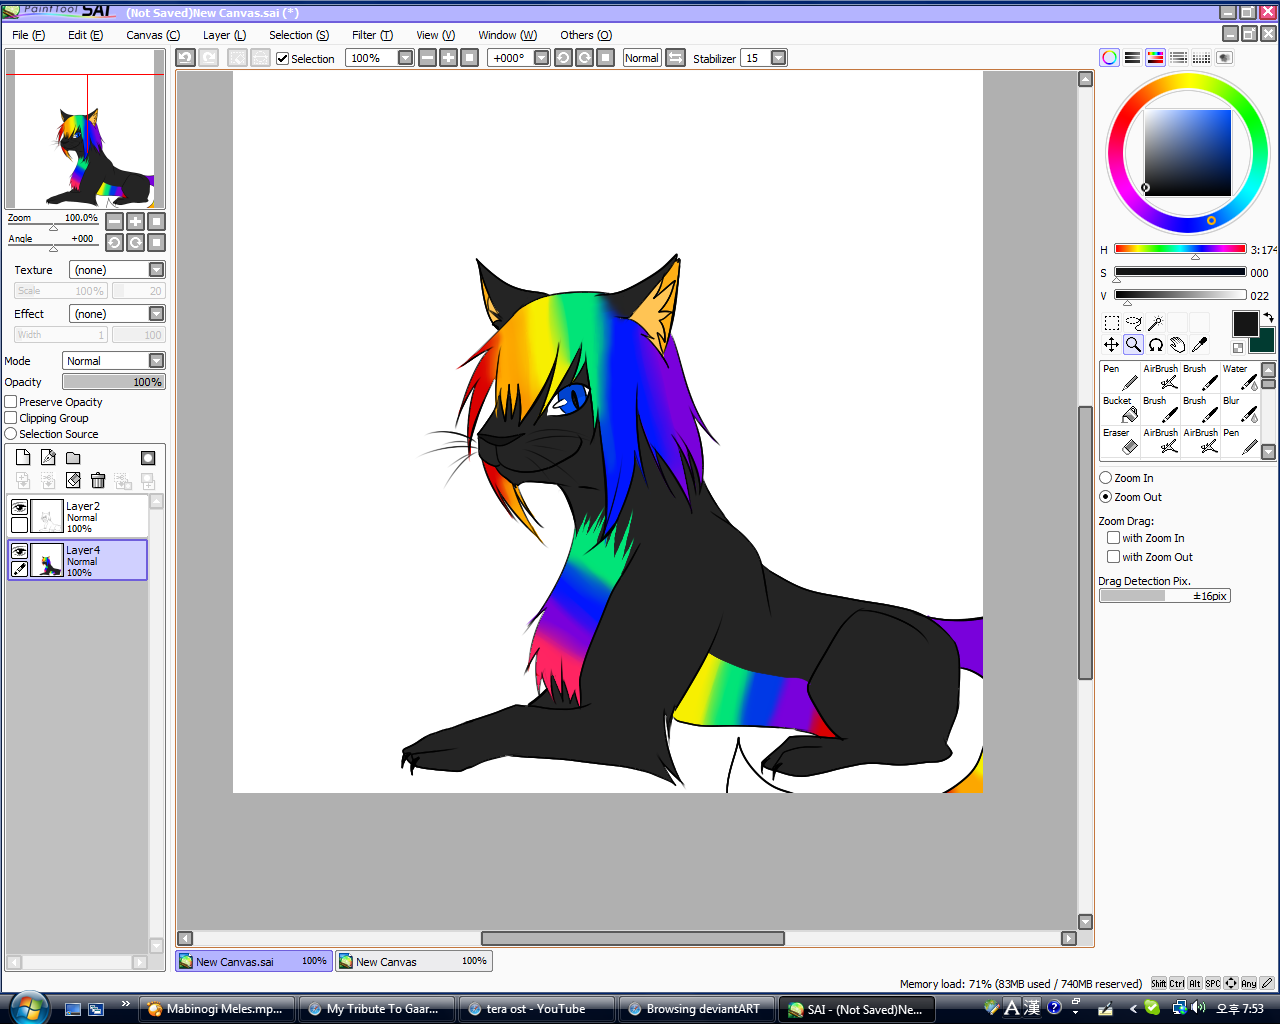The image size is (1280, 1024).
Task: Select the Zoom In radio option
Action: 1105,478
